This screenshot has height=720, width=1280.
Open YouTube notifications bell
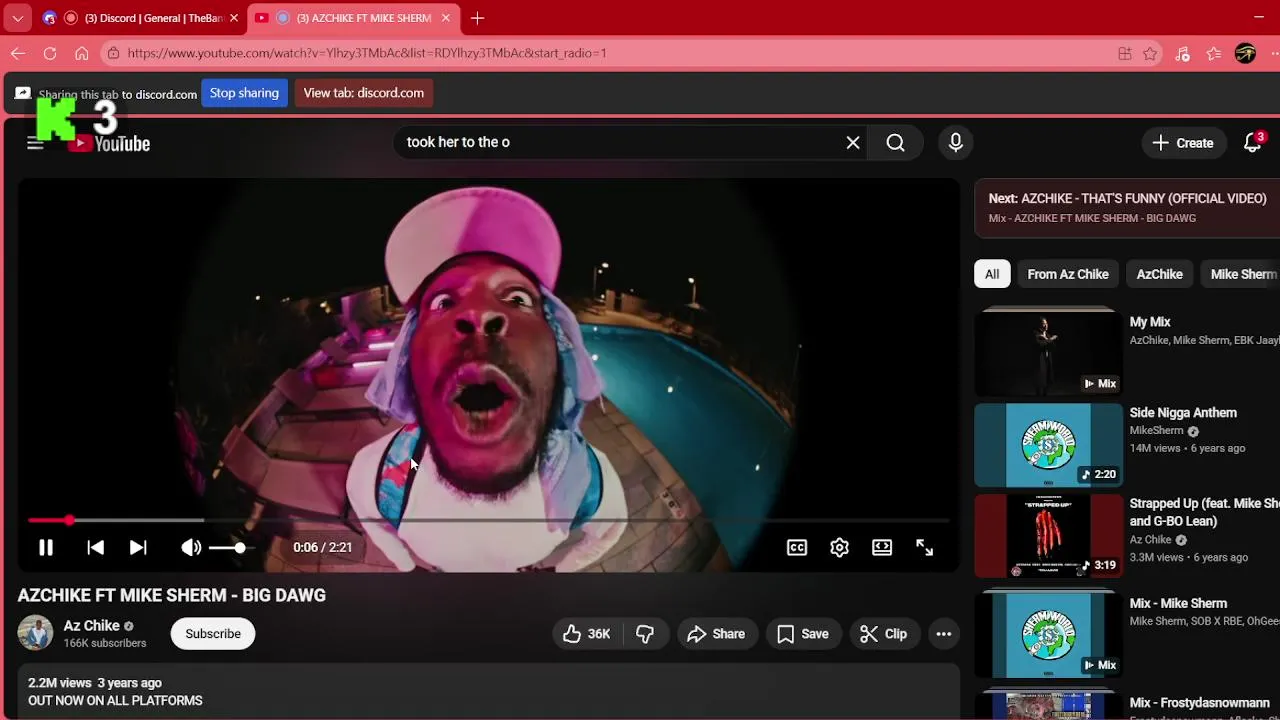(1252, 143)
